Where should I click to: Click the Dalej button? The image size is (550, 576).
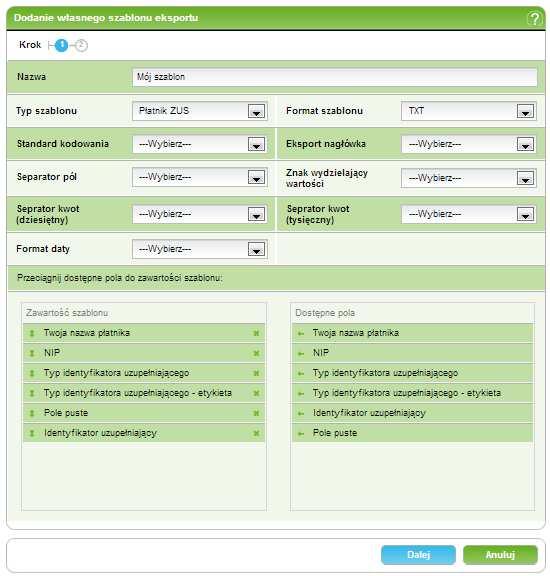418,555
